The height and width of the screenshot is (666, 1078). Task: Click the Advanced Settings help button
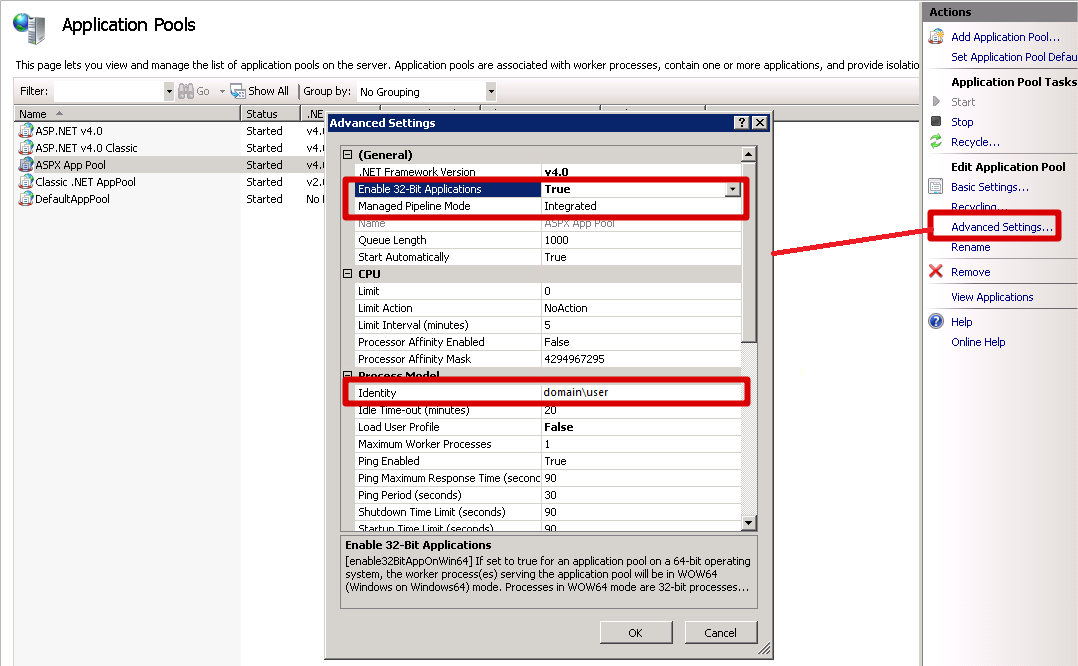pyautogui.click(x=741, y=122)
